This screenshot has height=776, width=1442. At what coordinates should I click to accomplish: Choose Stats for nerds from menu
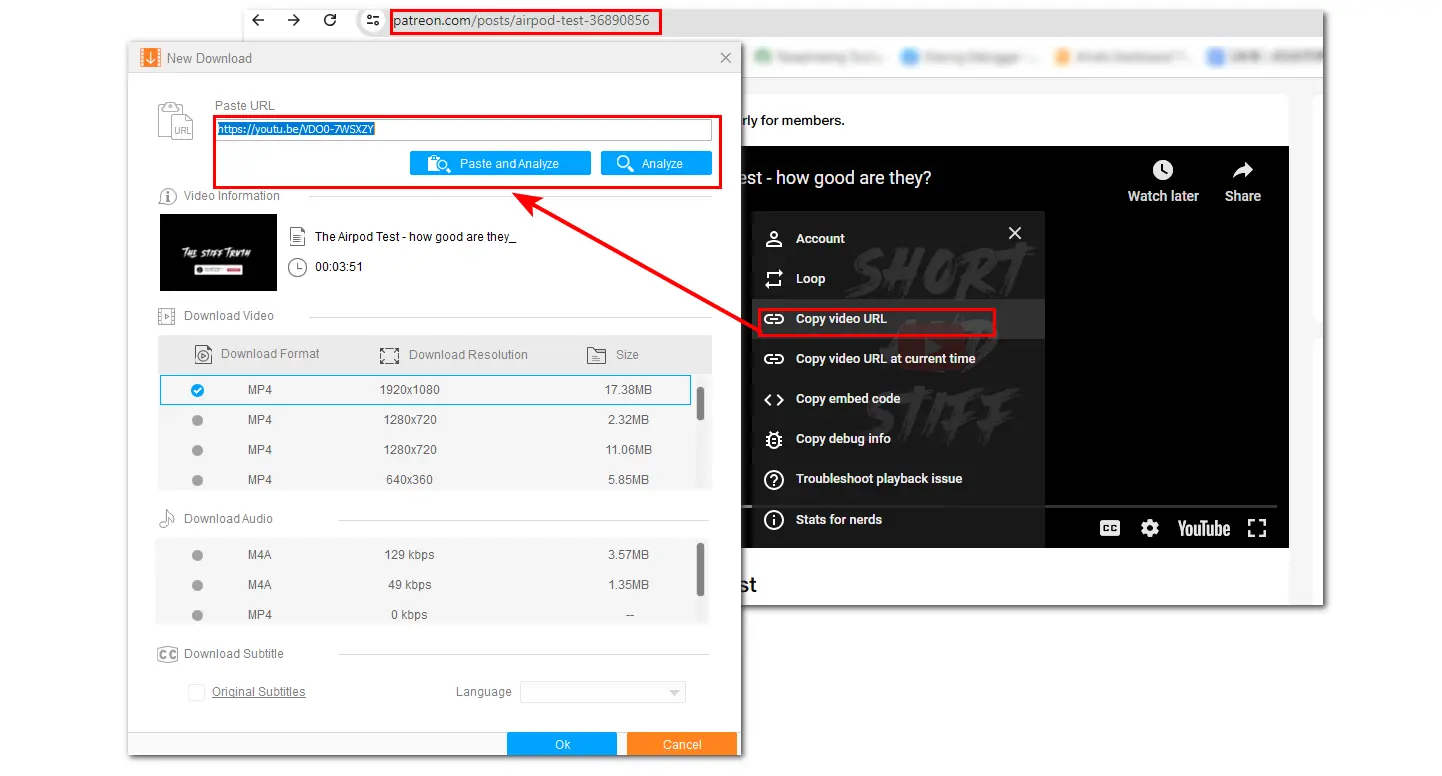pyautogui.click(x=838, y=520)
